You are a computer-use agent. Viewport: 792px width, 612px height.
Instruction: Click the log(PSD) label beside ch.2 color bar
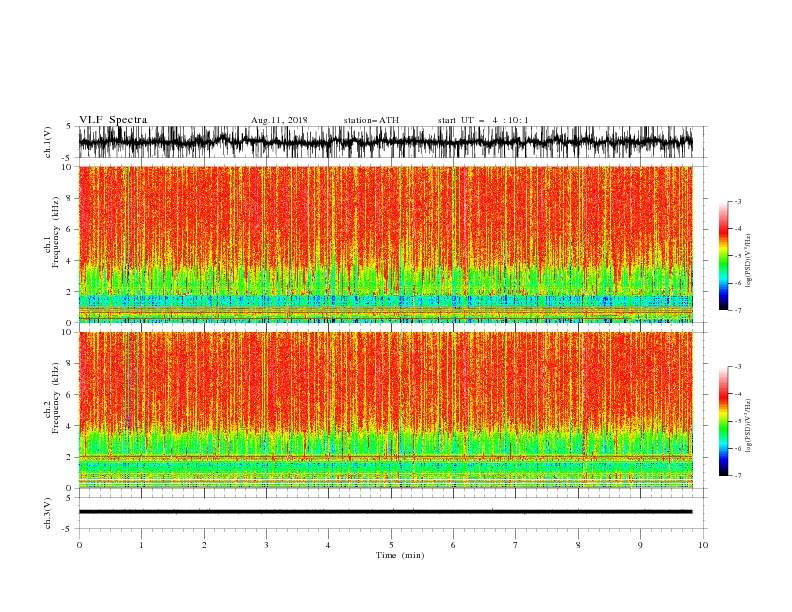coord(749,425)
